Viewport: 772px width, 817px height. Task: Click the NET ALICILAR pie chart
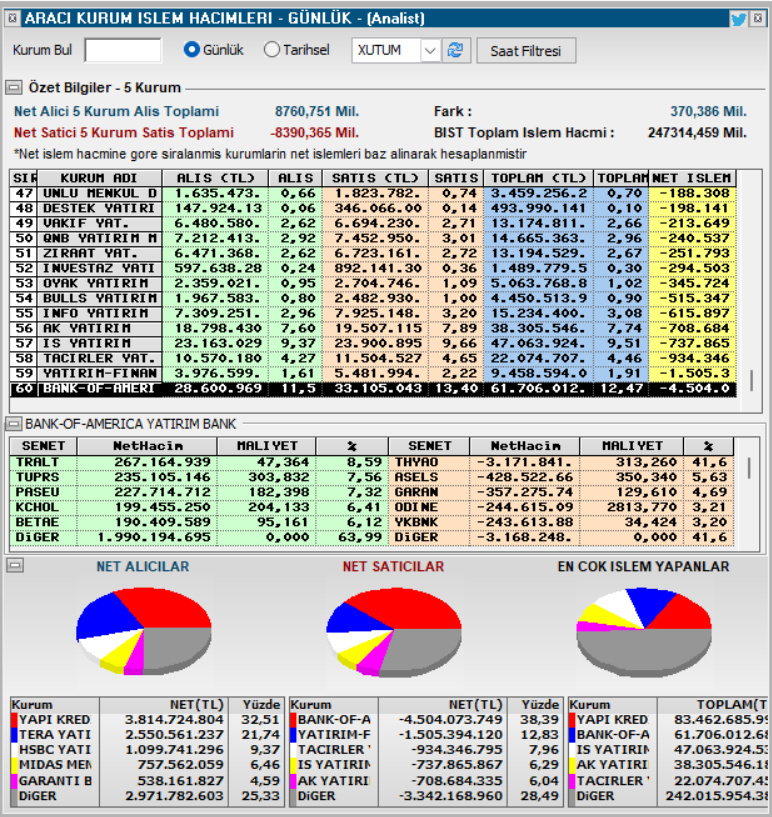(x=144, y=632)
